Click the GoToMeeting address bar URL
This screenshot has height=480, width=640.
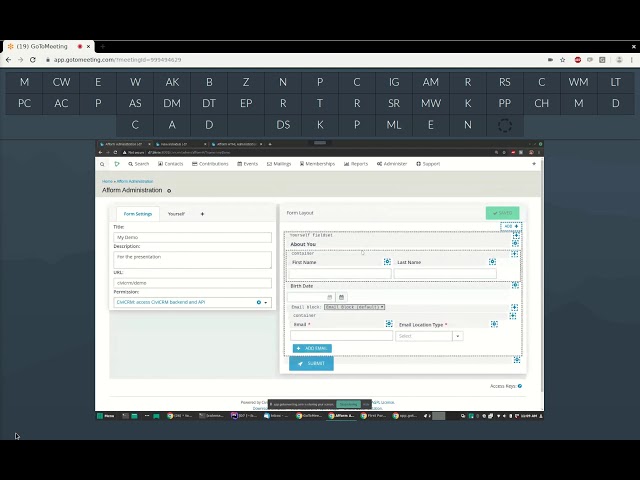pyautogui.click(x=118, y=60)
